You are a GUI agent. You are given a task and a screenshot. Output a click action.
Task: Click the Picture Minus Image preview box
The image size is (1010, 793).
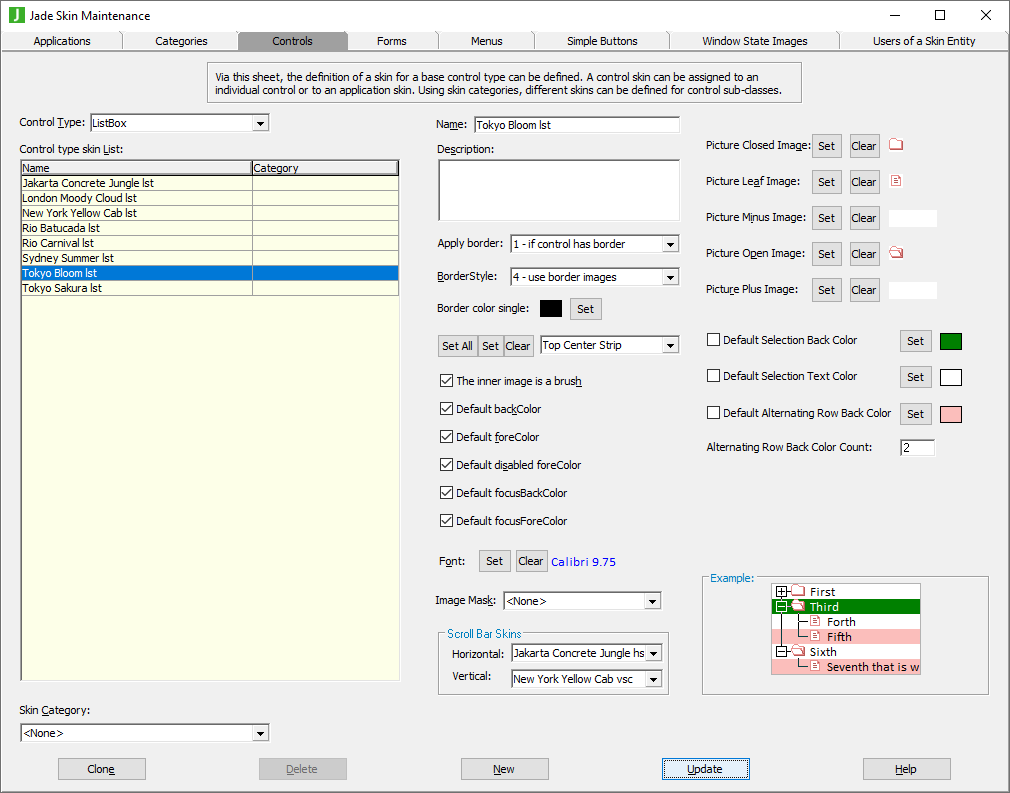(x=912, y=218)
